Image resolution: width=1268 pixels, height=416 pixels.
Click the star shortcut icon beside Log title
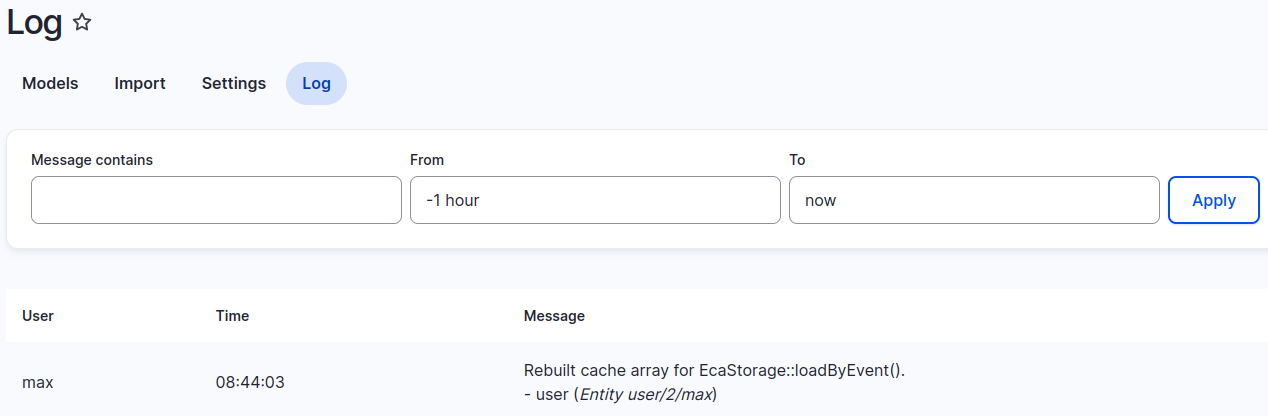tap(82, 22)
